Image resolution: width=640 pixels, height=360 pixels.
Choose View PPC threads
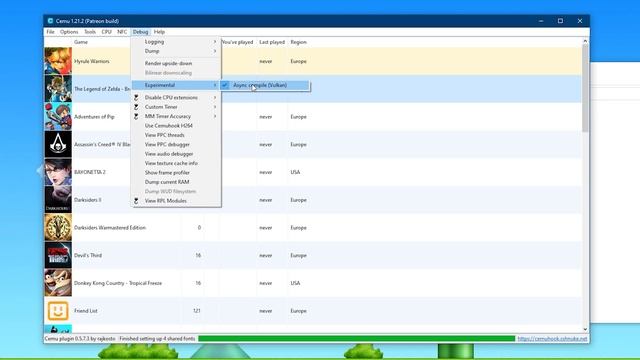pyautogui.click(x=176, y=135)
